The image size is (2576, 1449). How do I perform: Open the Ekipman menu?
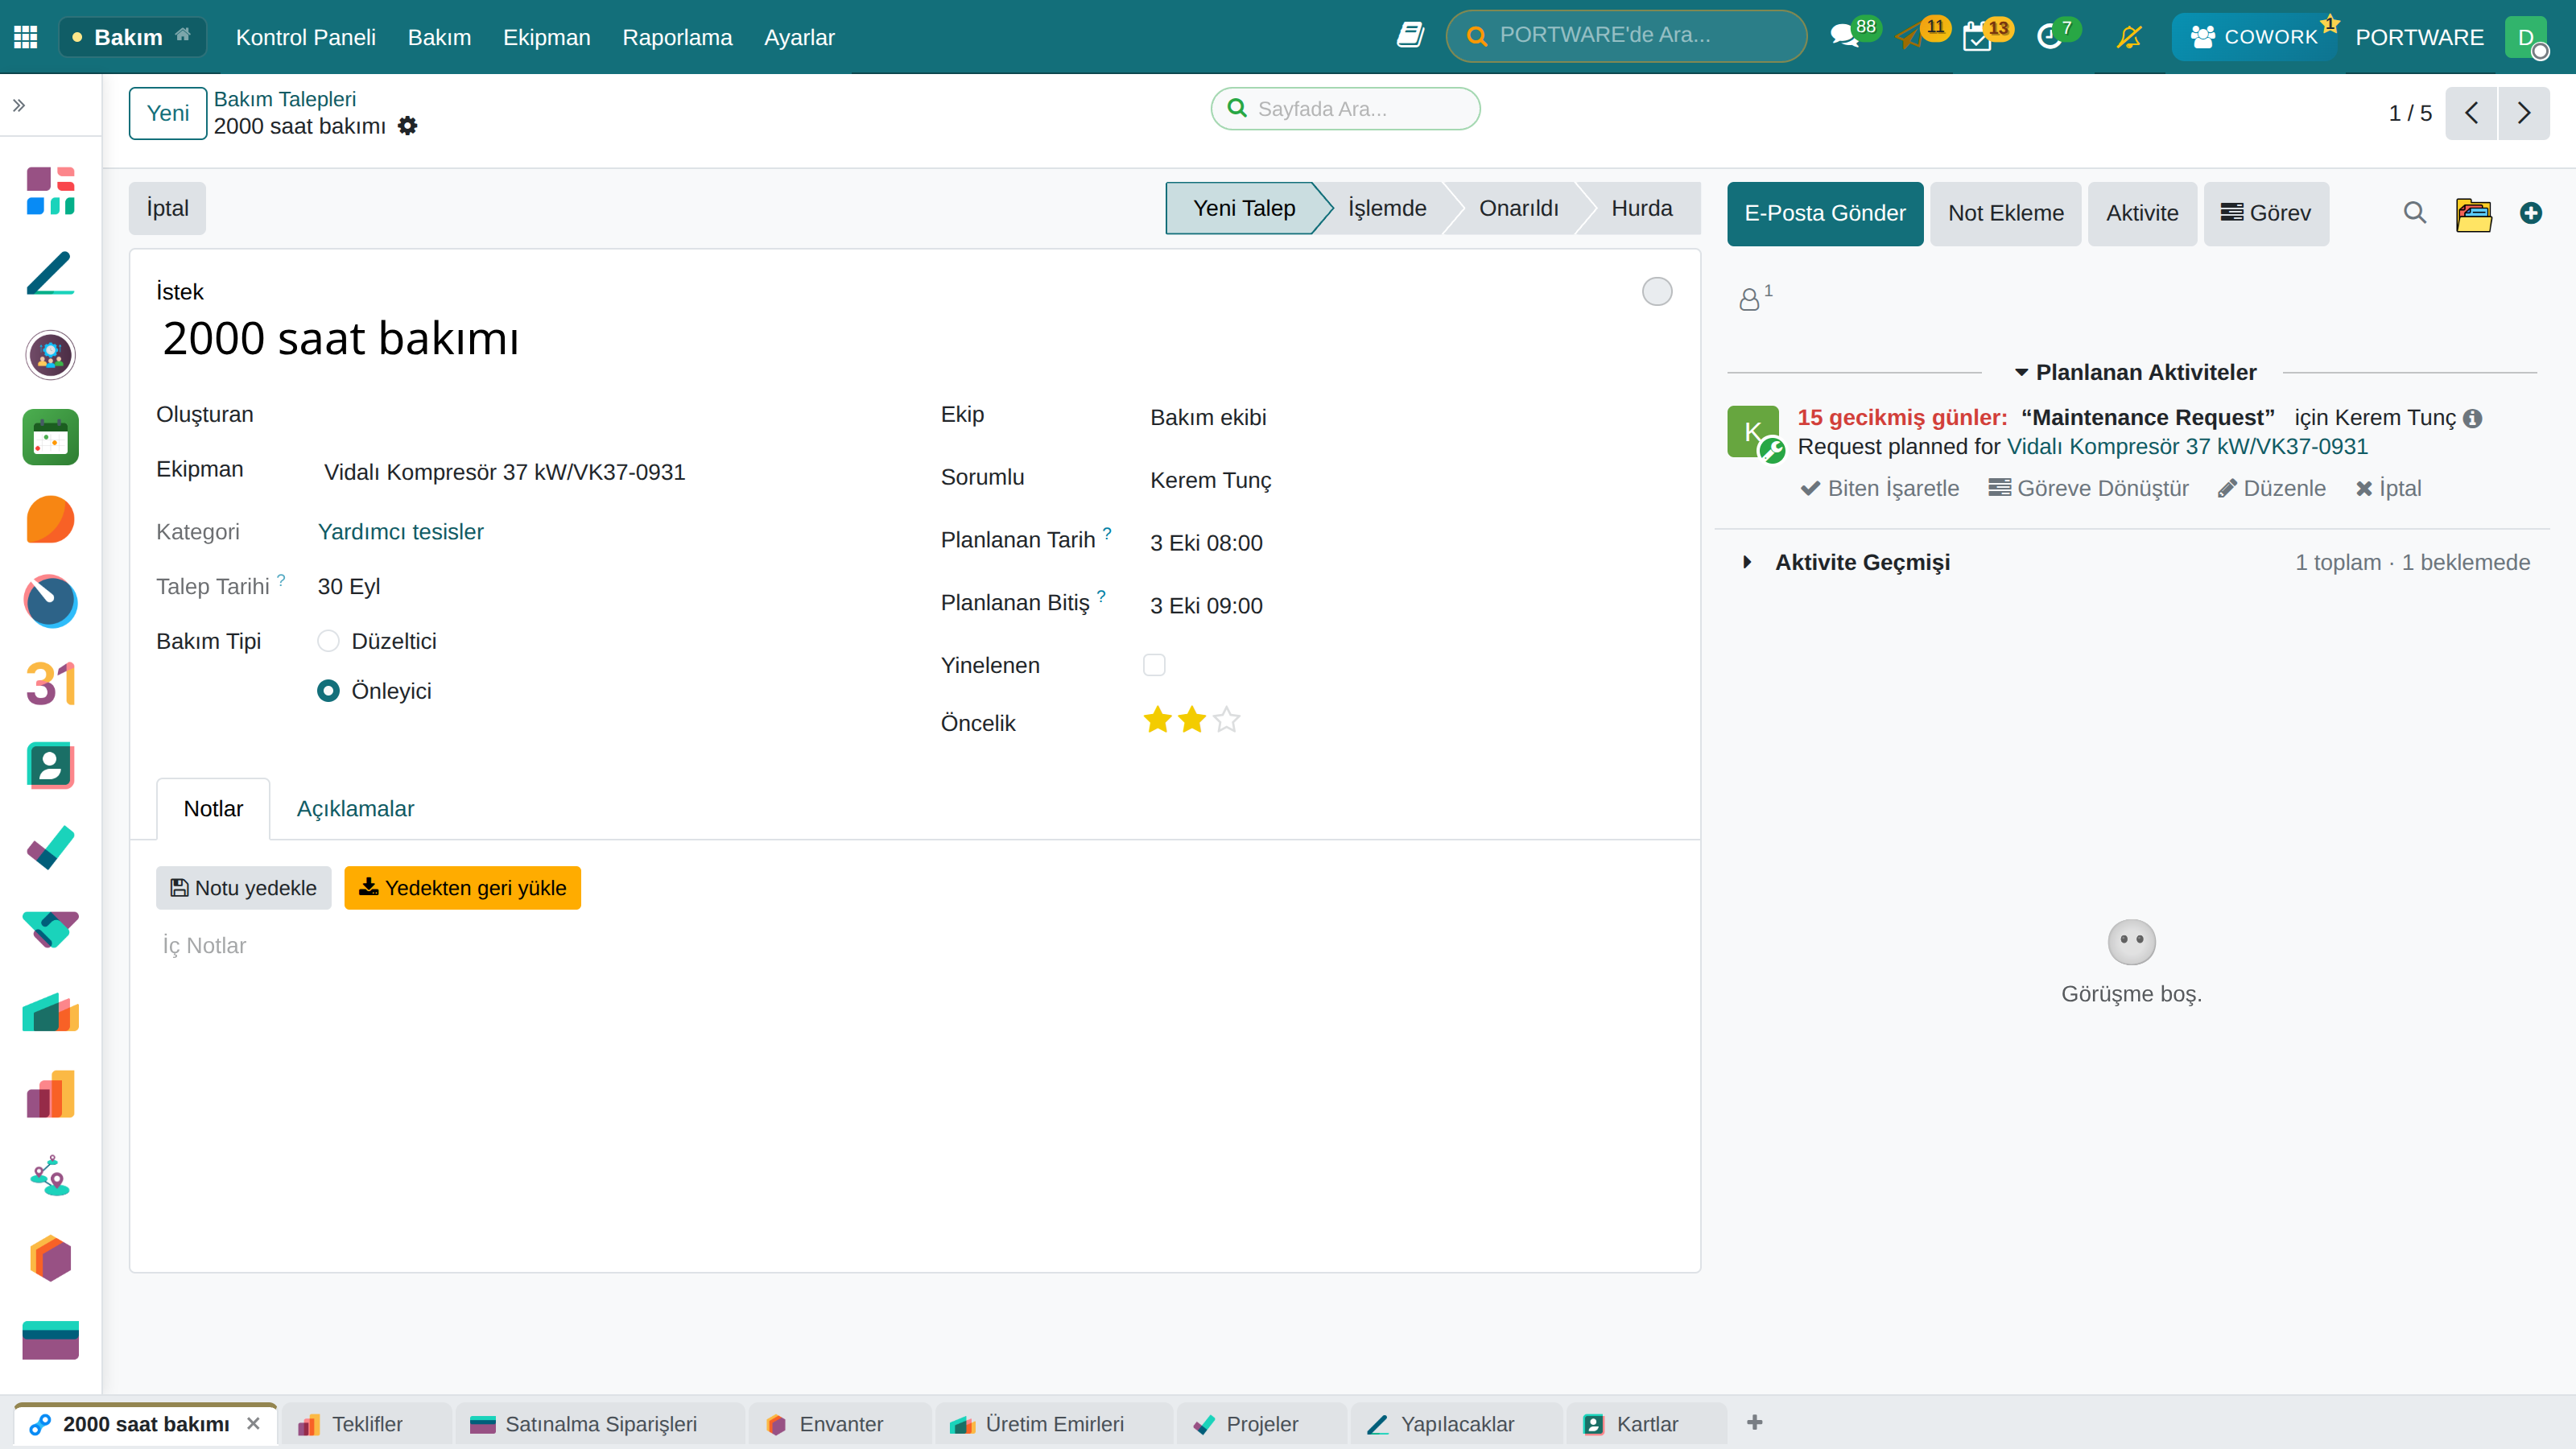click(546, 37)
